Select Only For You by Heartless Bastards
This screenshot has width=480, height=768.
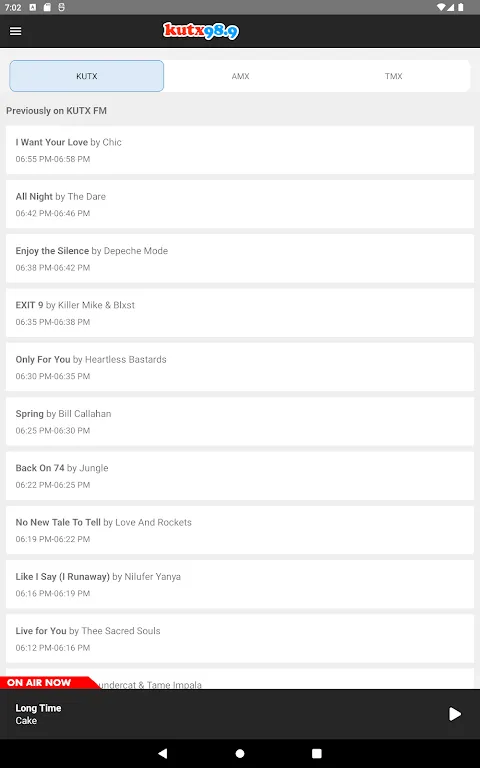240,367
